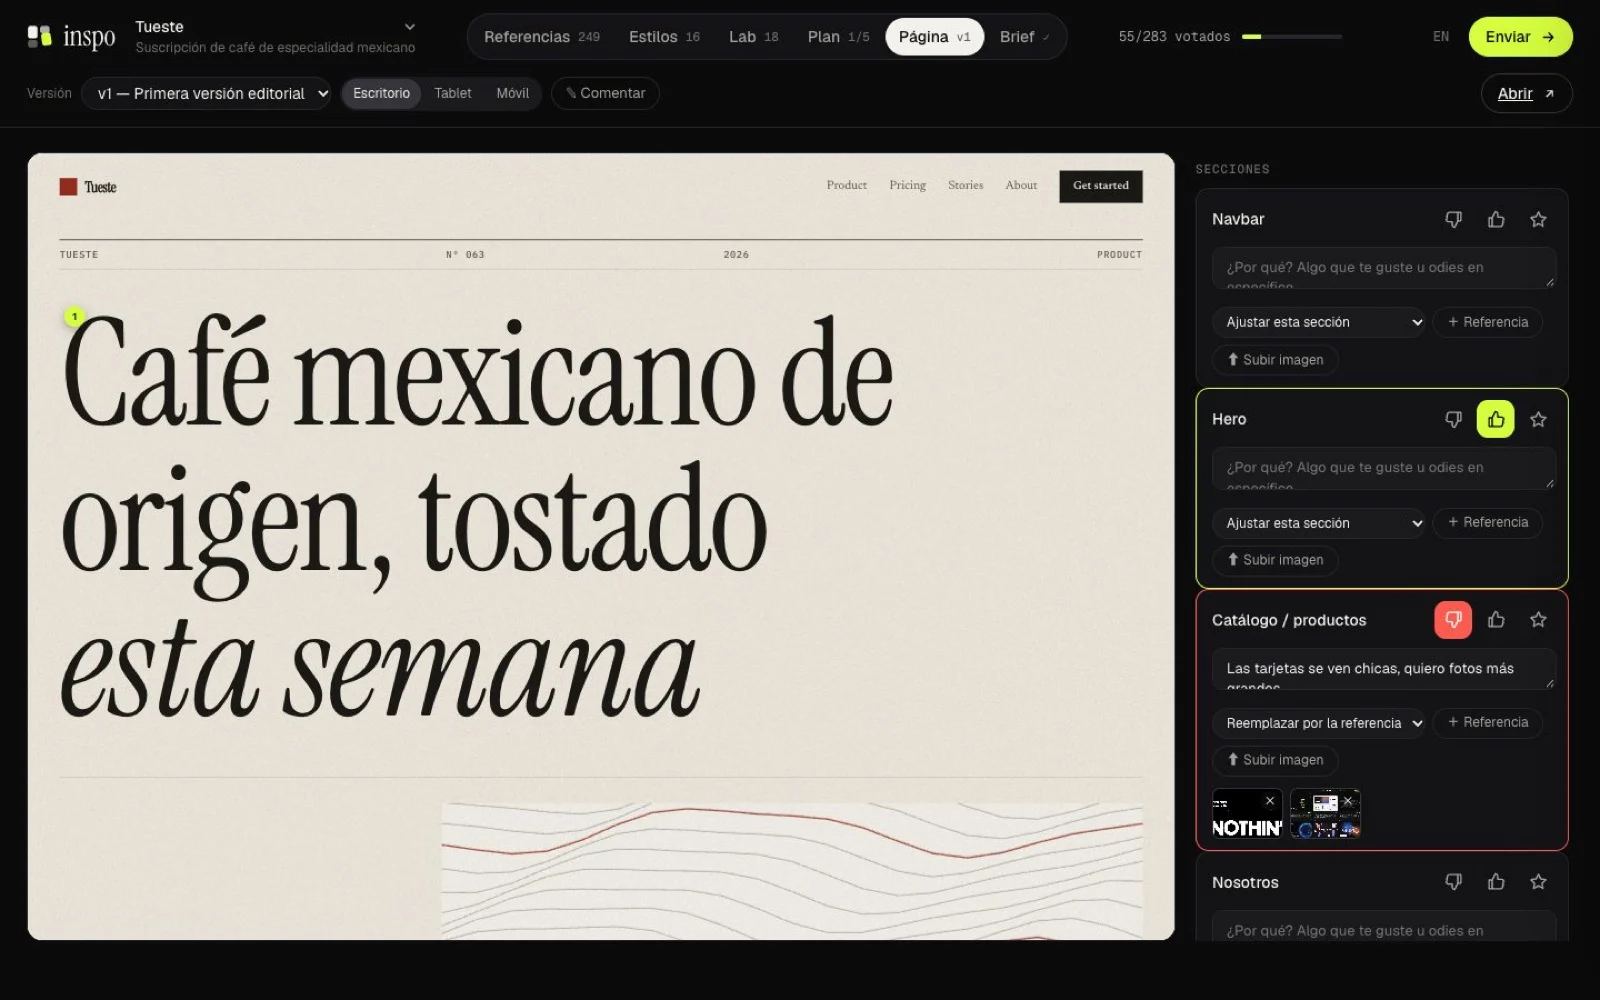The height and width of the screenshot is (1000, 1600).
Task: Click the Catálogo feedback text with 'Las tarjetas'
Action: point(1384,669)
